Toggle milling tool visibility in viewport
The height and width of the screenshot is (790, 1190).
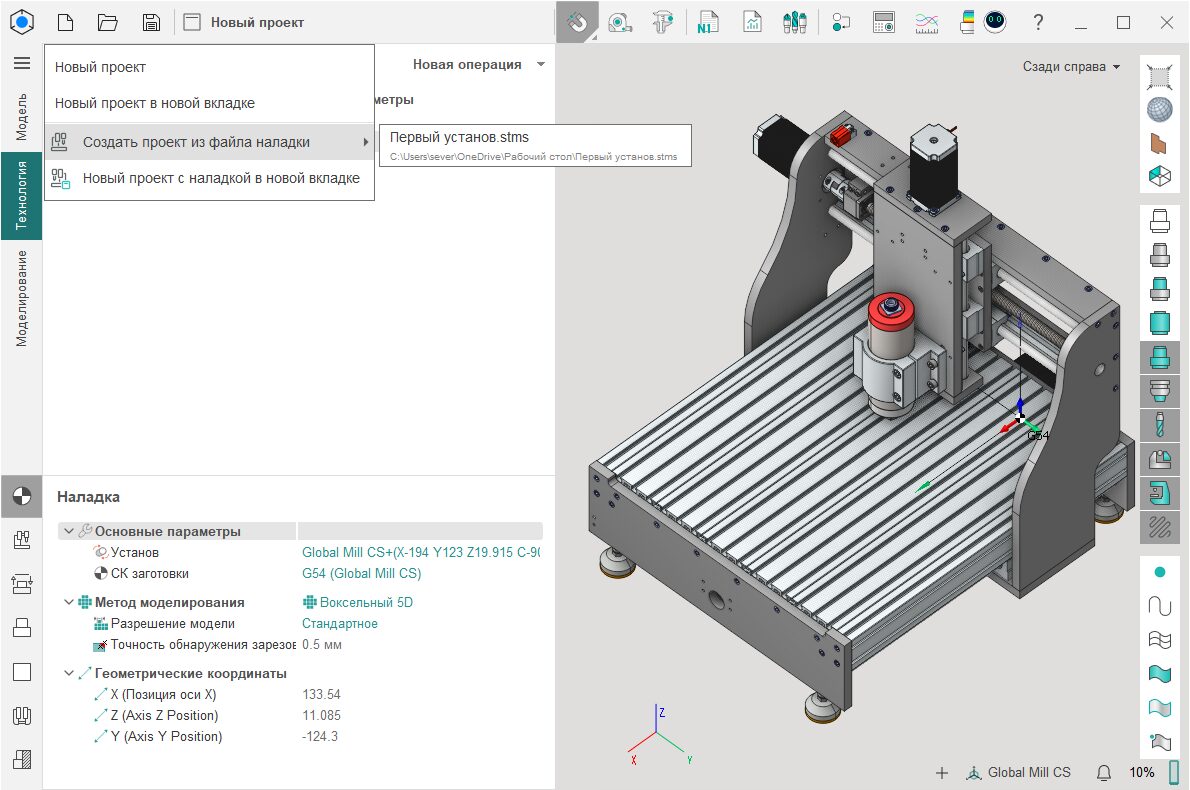1159,425
